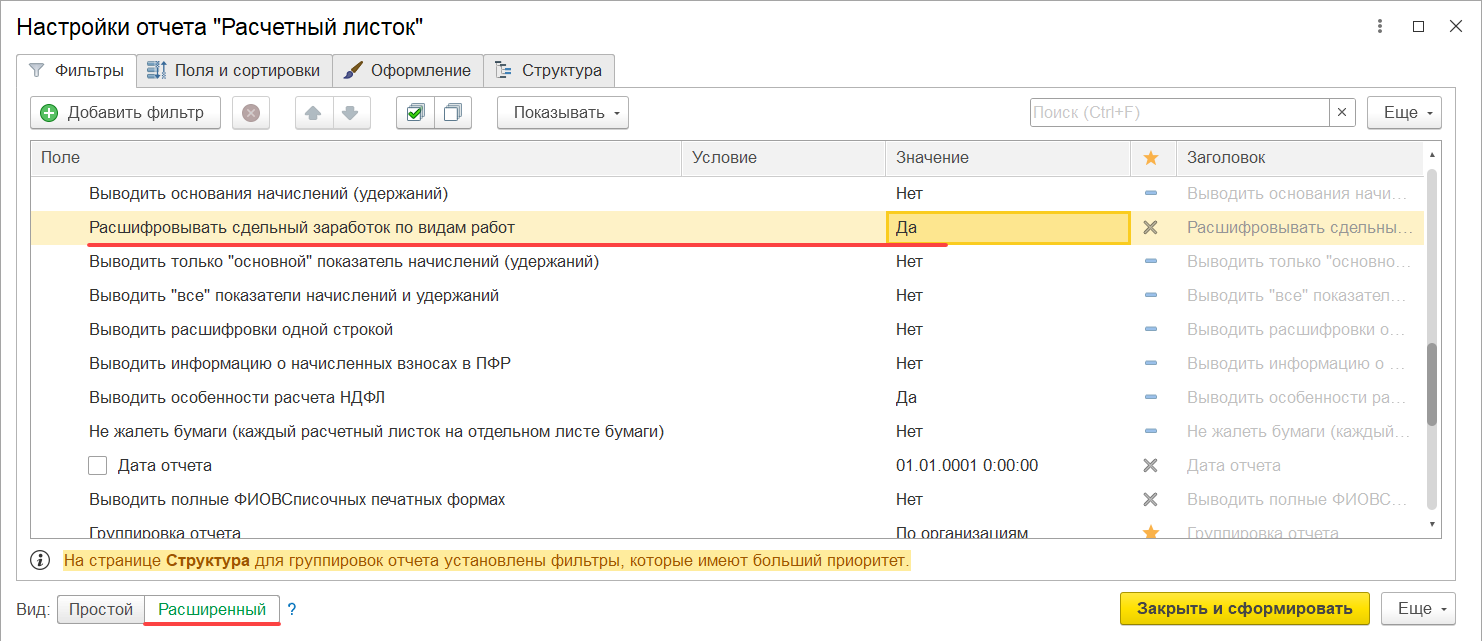
Task: Click the delete filter icon in toolbar
Action: [251, 113]
